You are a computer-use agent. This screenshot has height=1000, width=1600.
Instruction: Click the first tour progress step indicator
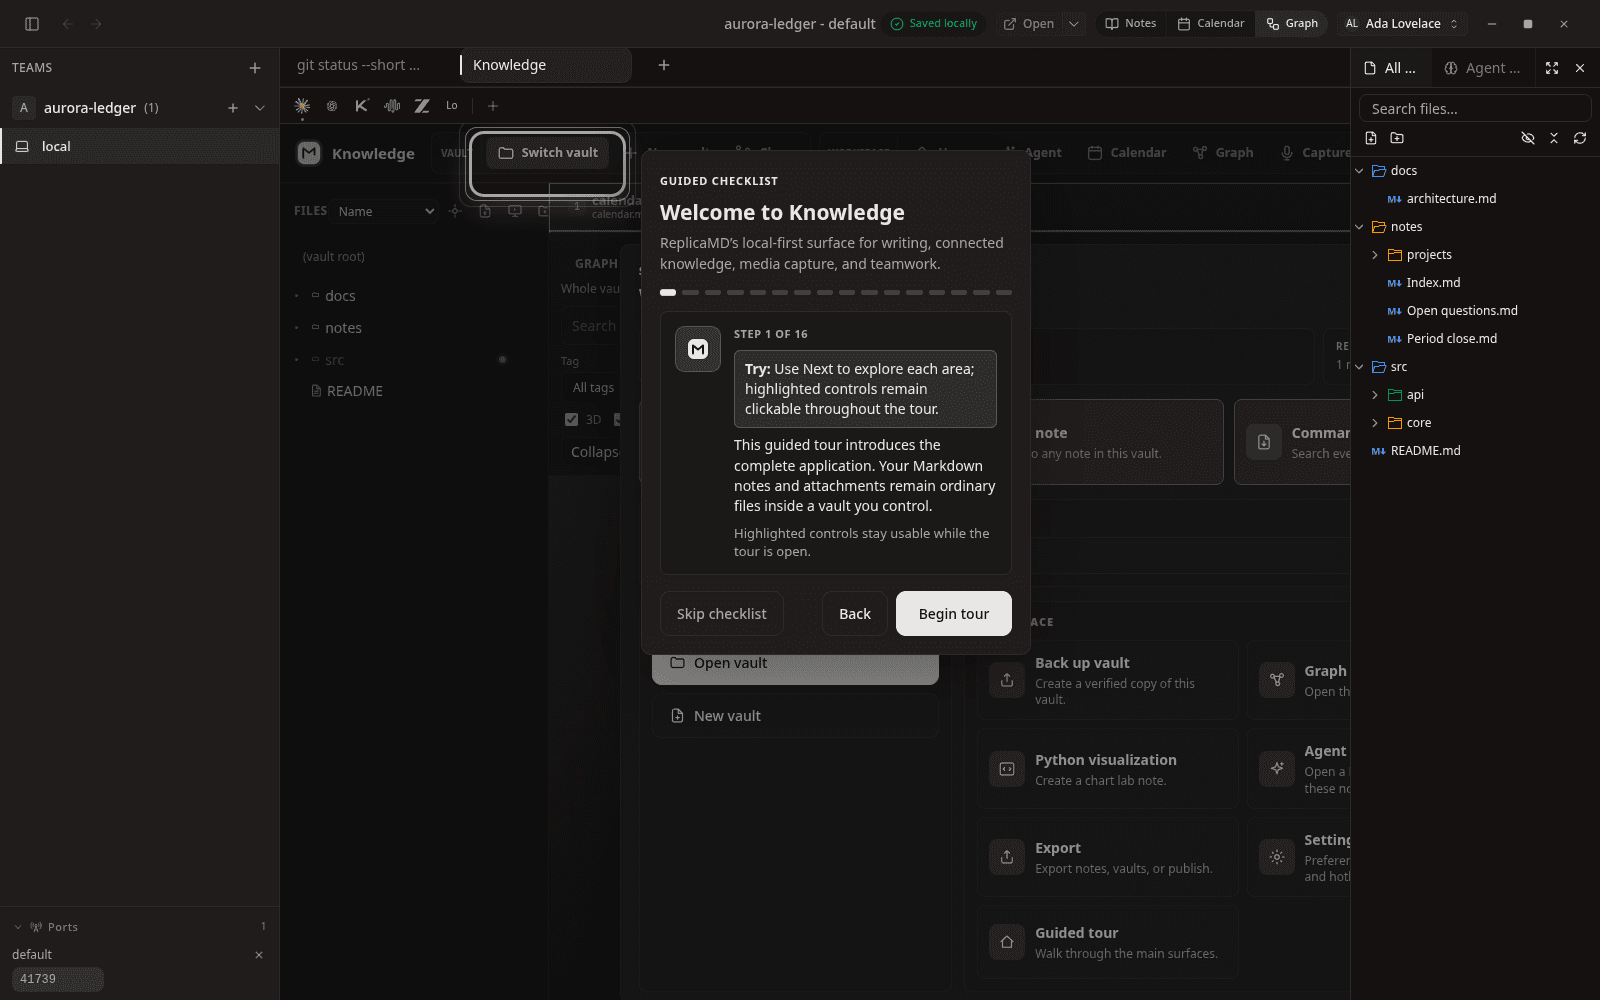668,293
